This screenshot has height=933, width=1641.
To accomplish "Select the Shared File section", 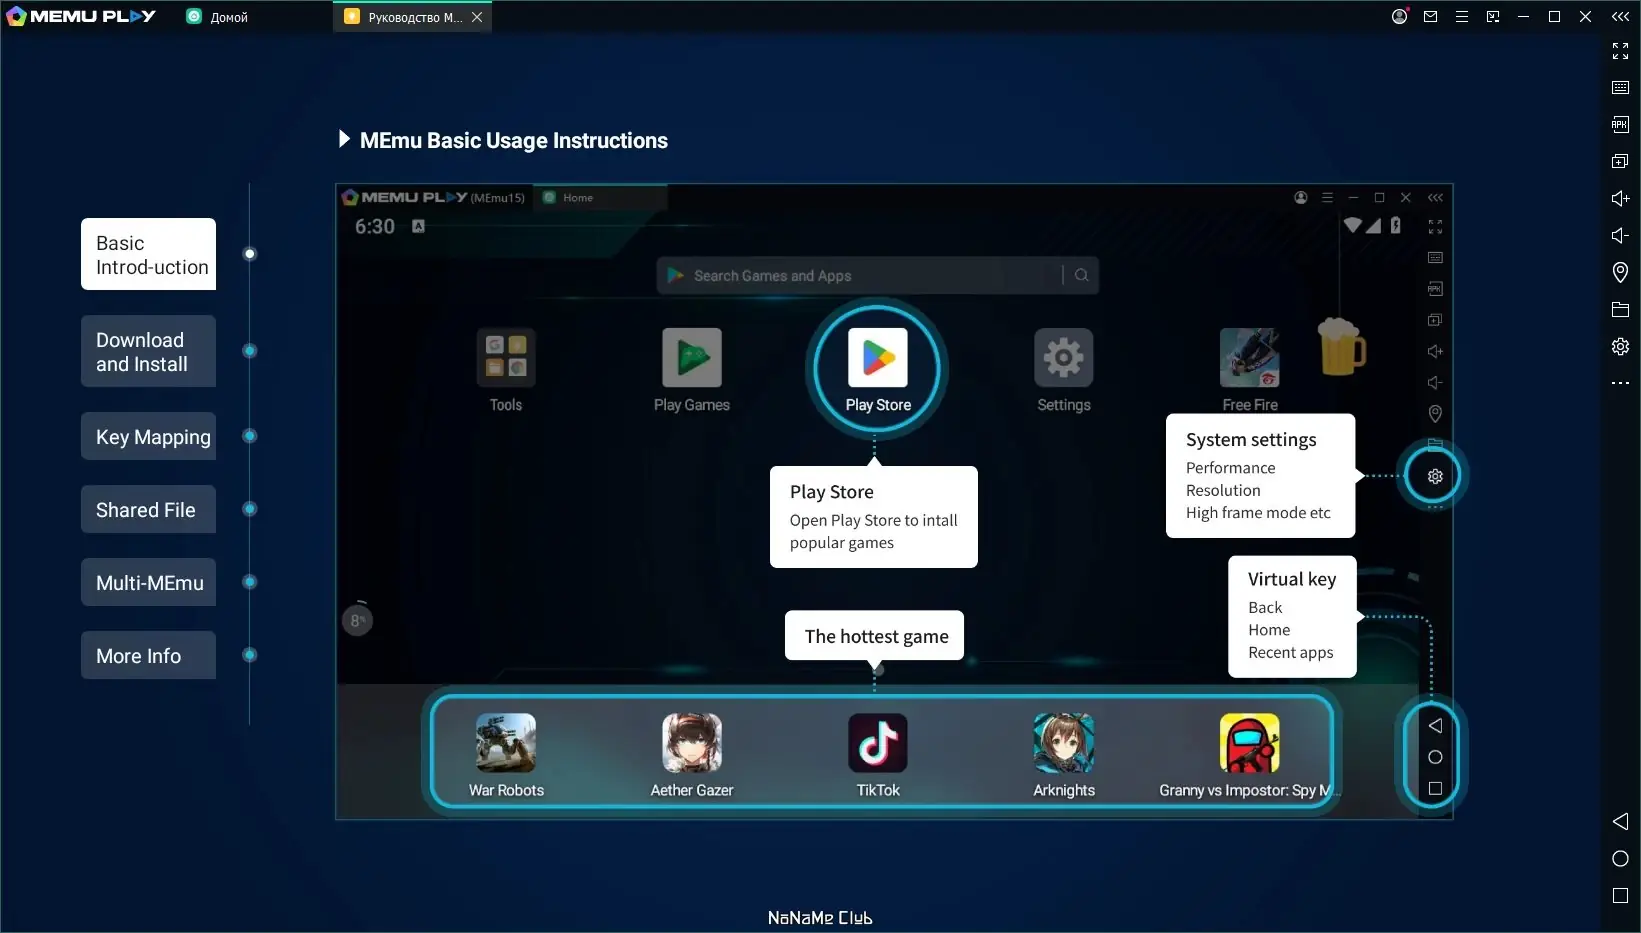I will (148, 509).
